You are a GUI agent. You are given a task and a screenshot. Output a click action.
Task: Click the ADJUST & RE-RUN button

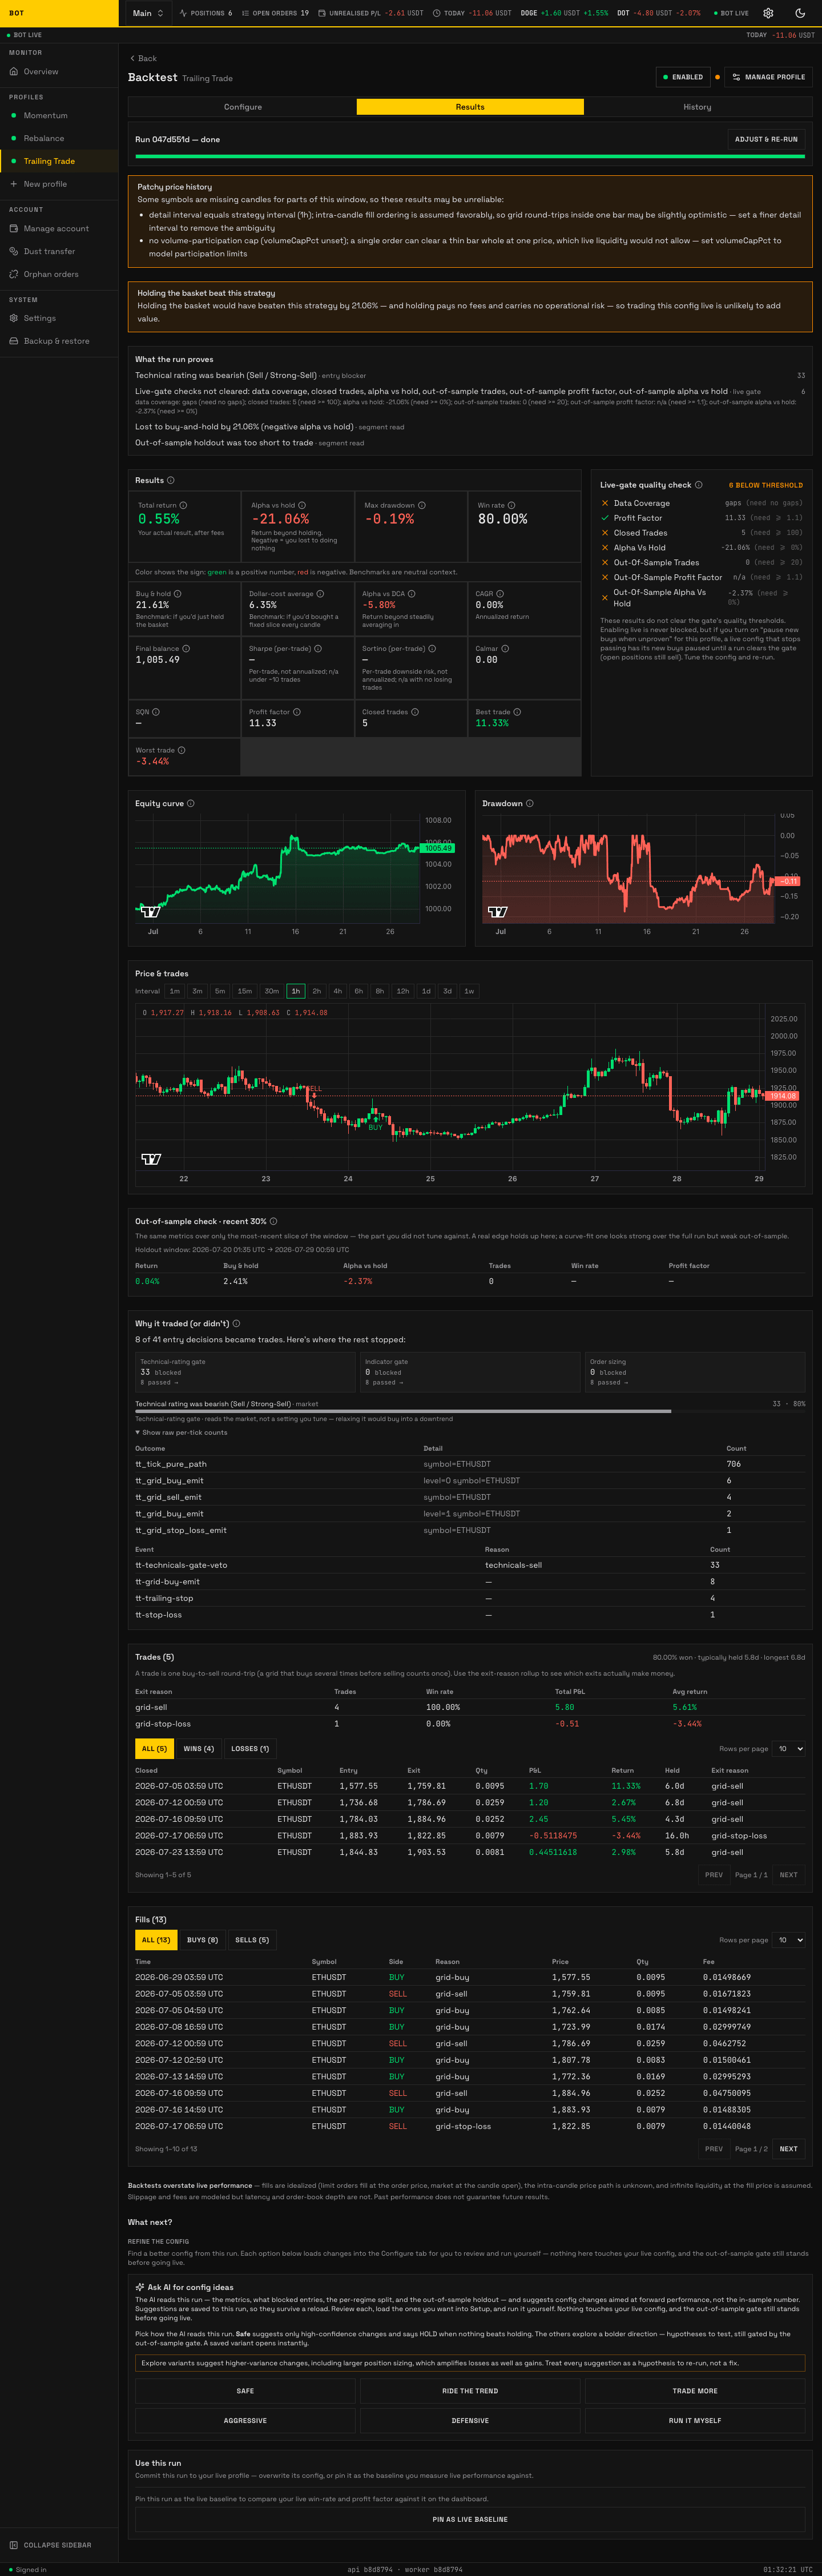pyautogui.click(x=766, y=139)
